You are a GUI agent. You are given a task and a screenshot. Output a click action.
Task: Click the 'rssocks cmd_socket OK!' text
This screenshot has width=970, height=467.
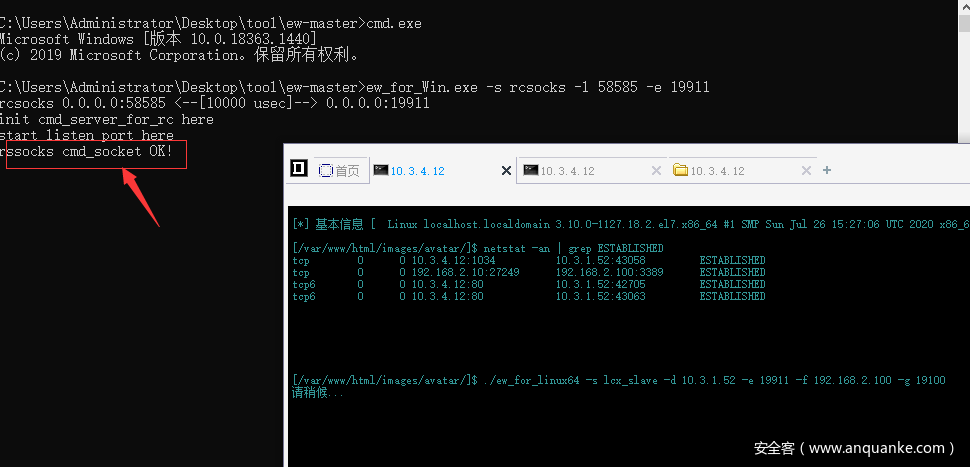(87, 152)
